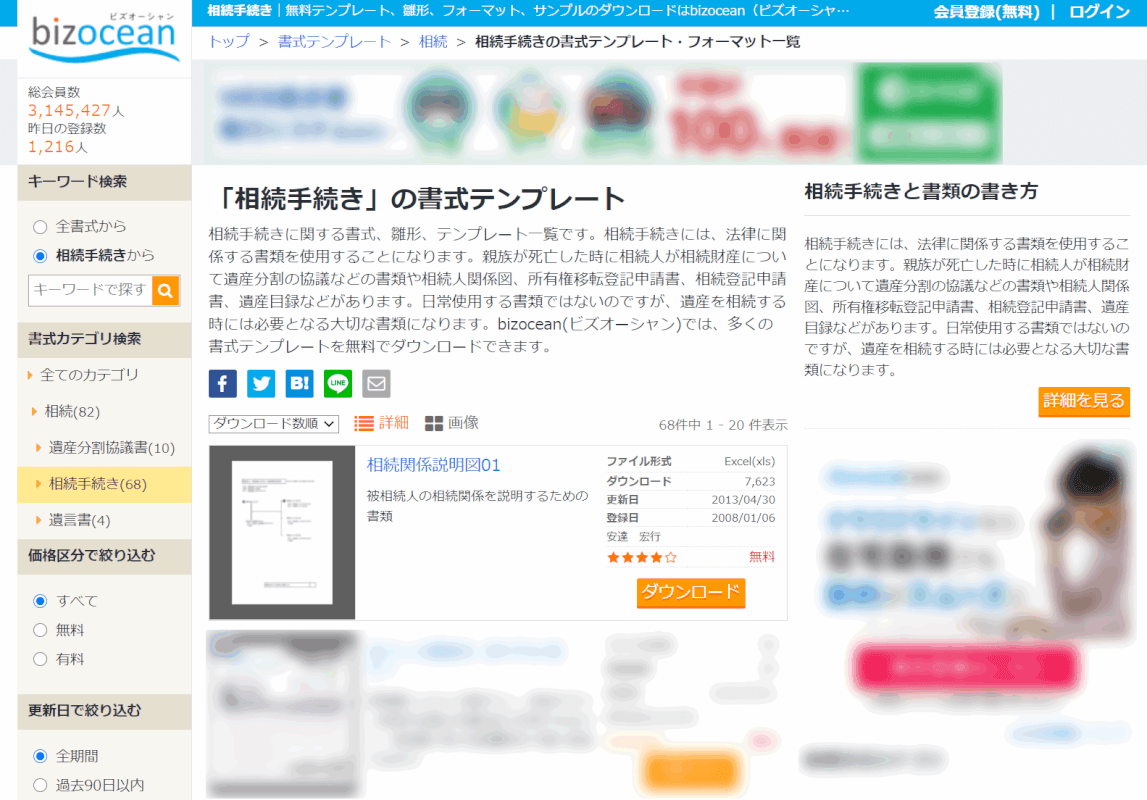Click the keyword search input field

pyautogui.click(x=90, y=291)
